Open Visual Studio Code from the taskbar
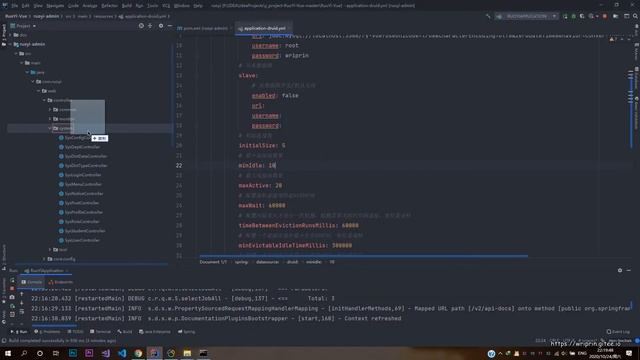Screen dimensions: 640x360 coord(122,353)
